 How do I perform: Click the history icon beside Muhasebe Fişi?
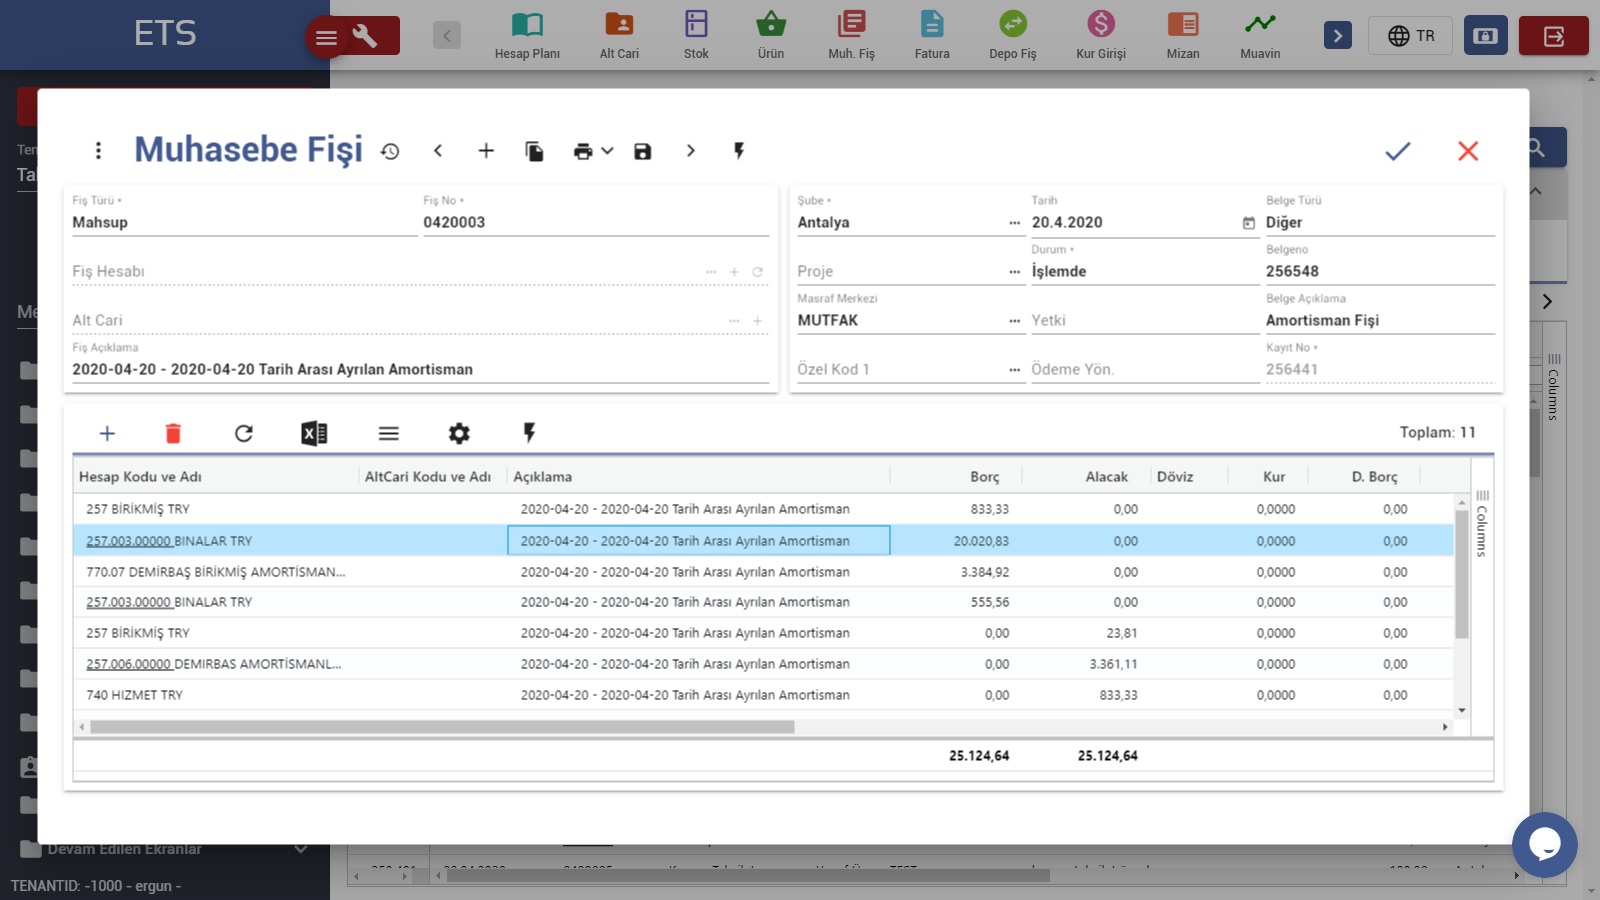pyautogui.click(x=390, y=151)
